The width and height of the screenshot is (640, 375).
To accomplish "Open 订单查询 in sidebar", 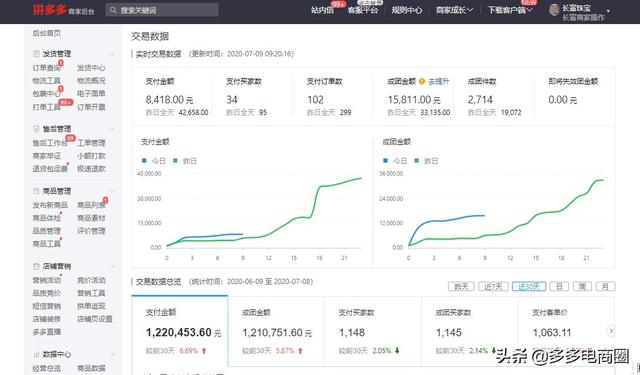I will coord(47,68).
